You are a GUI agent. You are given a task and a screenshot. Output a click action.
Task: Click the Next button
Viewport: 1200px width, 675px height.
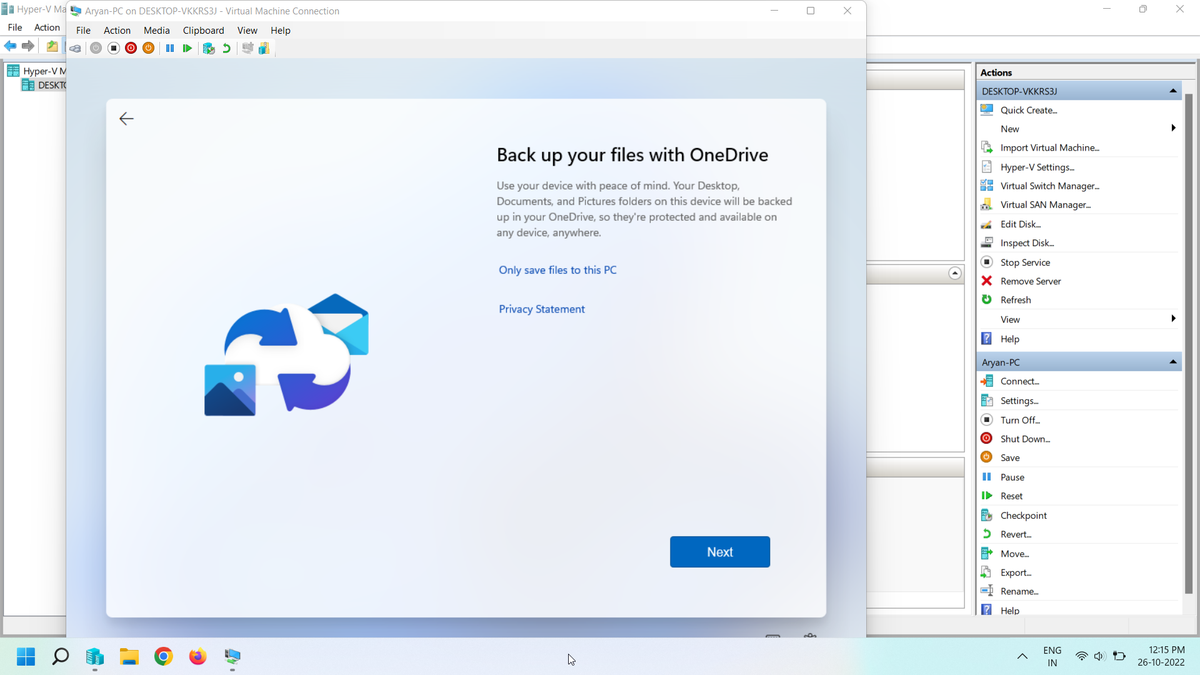click(720, 552)
